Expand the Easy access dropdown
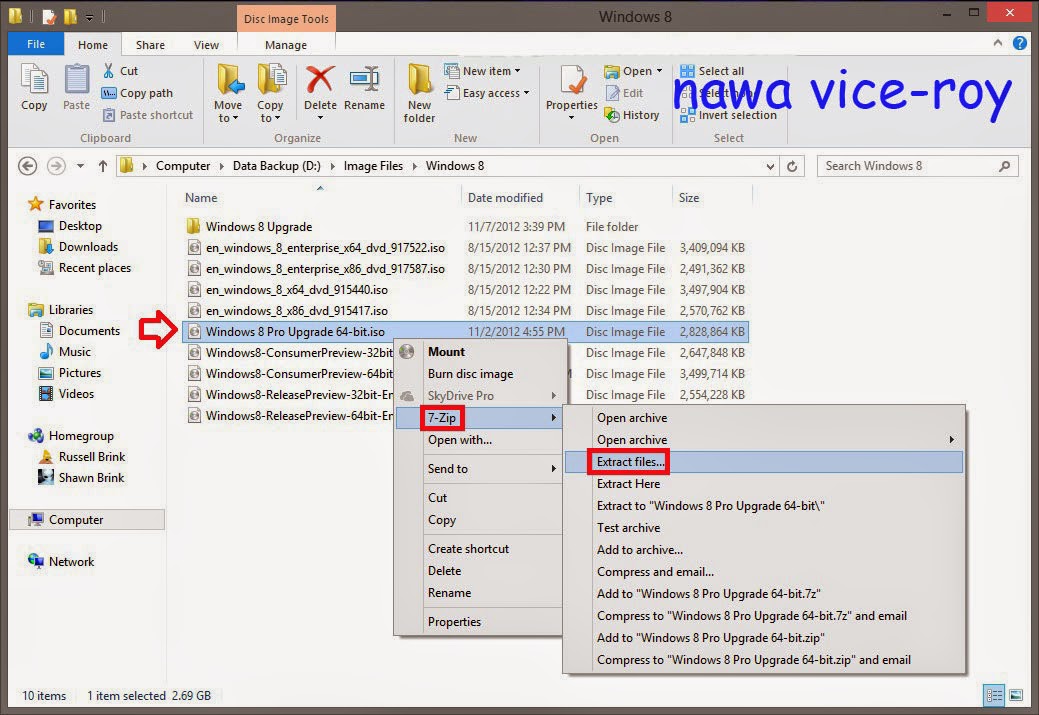 (x=527, y=93)
